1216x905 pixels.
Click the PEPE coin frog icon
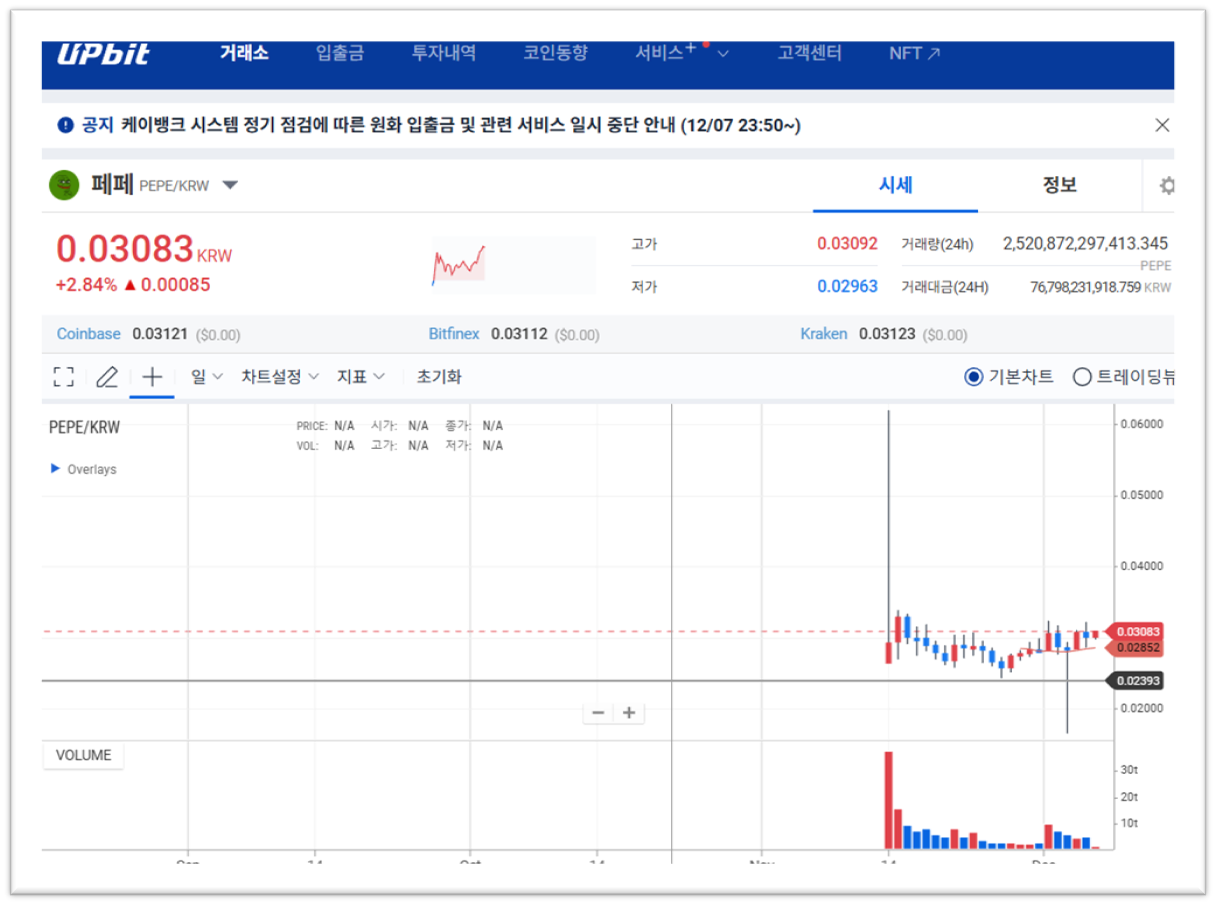click(x=64, y=185)
